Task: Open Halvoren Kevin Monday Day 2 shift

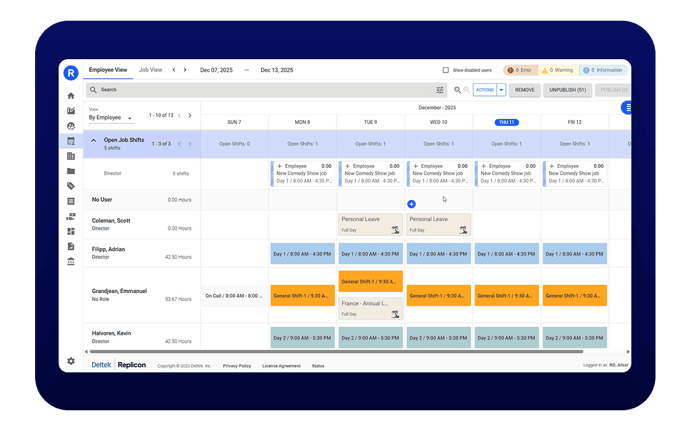Action: (x=302, y=338)
